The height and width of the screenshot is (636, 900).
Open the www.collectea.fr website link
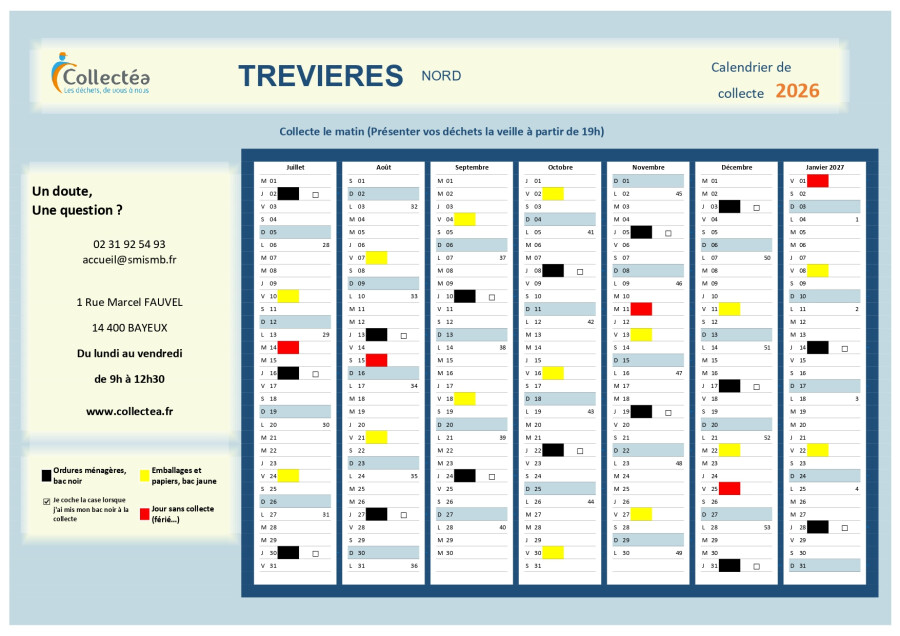[x=129, y=410]
